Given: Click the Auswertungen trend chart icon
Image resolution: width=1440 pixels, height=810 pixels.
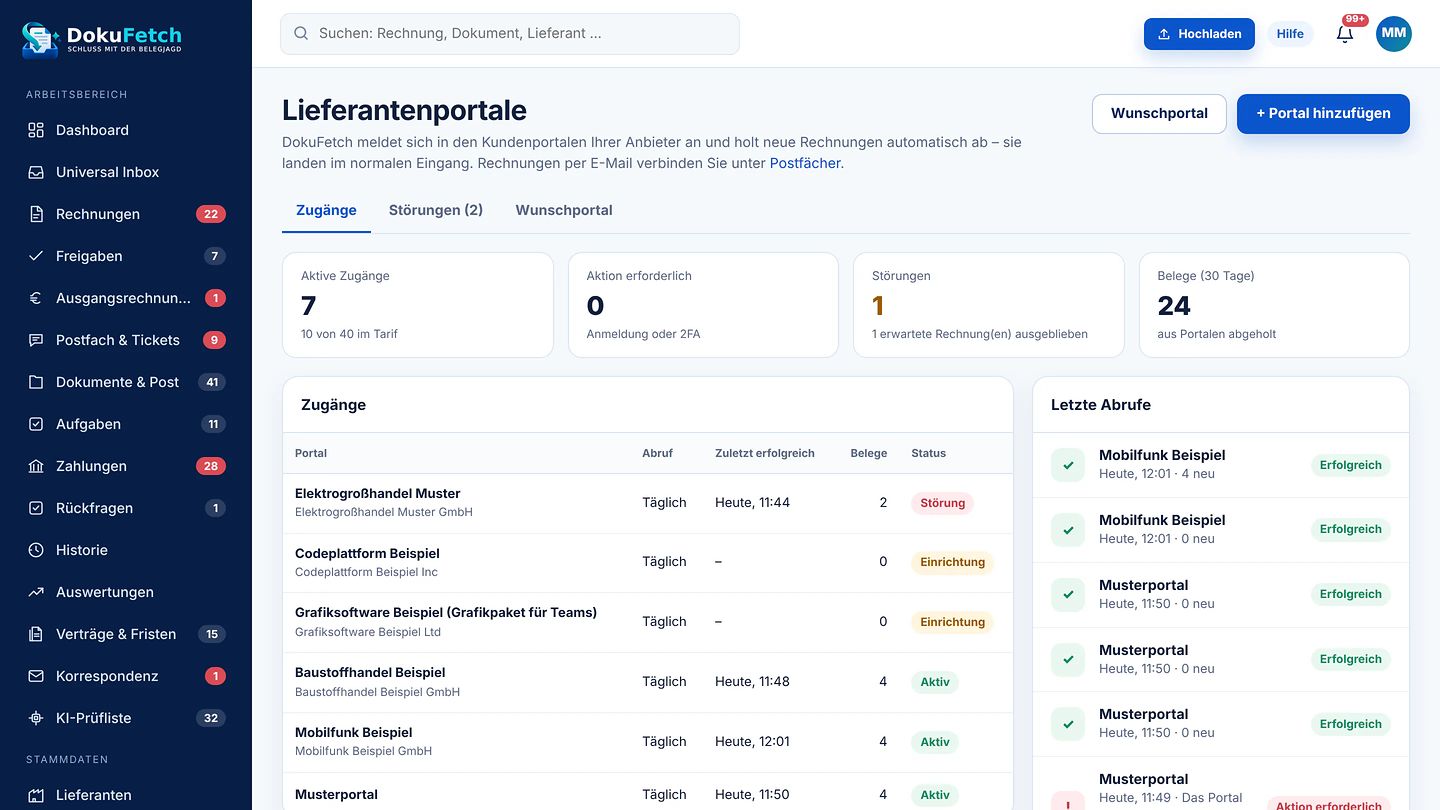Looking at the screenshot, I should [x=36, y=592].
